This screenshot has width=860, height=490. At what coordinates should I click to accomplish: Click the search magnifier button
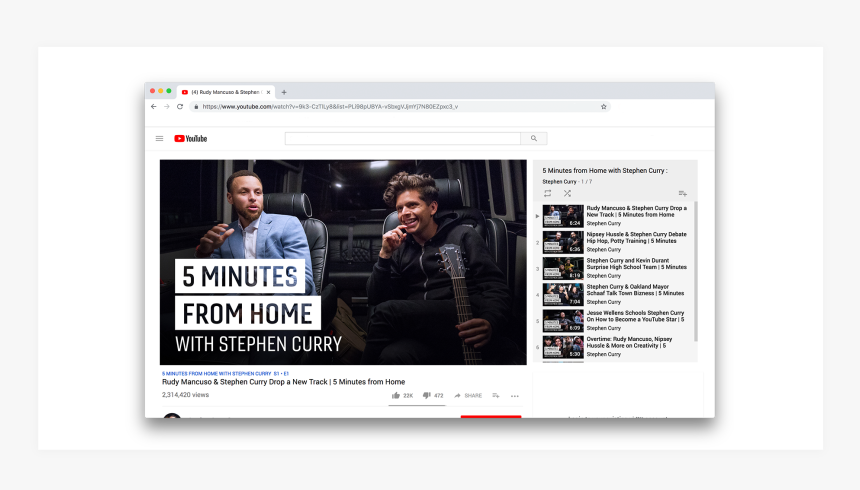click(x=534, y=138)
